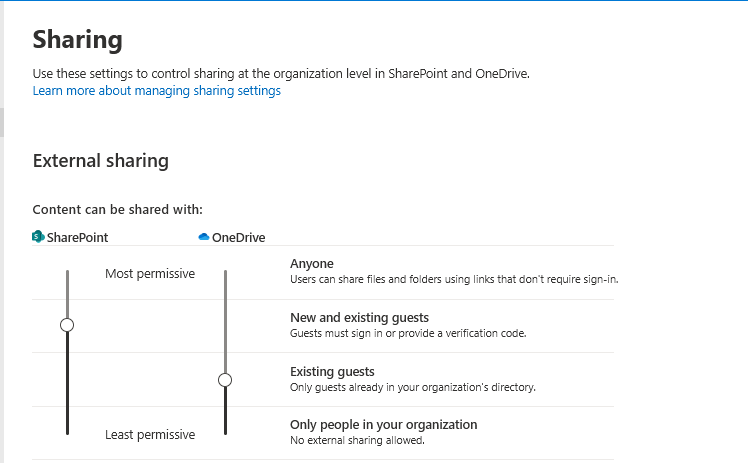Open Learn more about managing sharing settings

[x=156, y=91]
